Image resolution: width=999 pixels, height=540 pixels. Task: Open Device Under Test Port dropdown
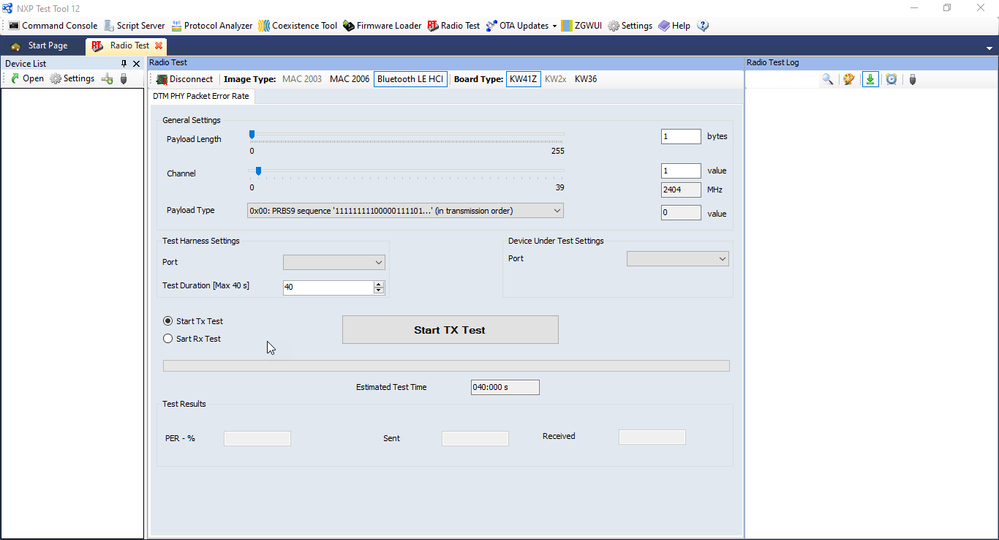coord(722,259)
